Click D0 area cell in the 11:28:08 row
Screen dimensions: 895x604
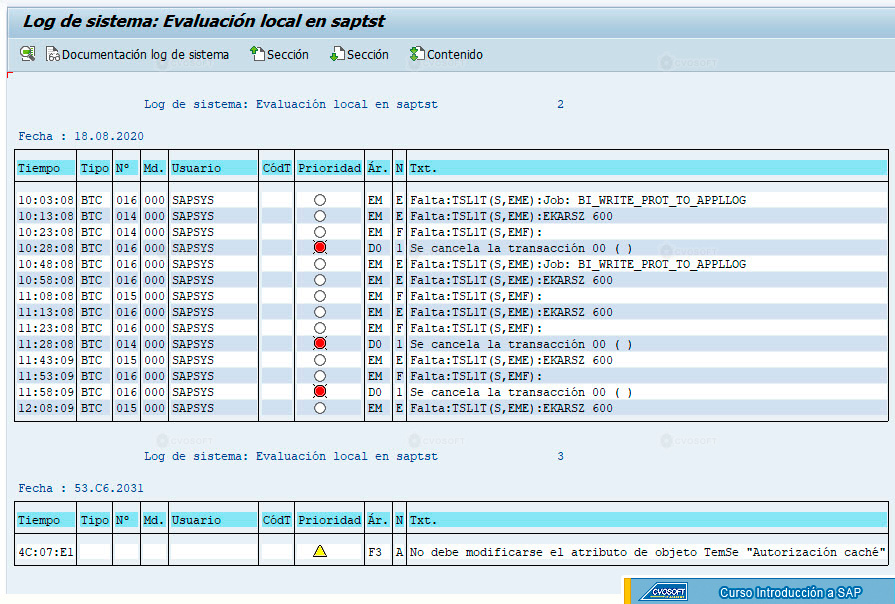374,344
